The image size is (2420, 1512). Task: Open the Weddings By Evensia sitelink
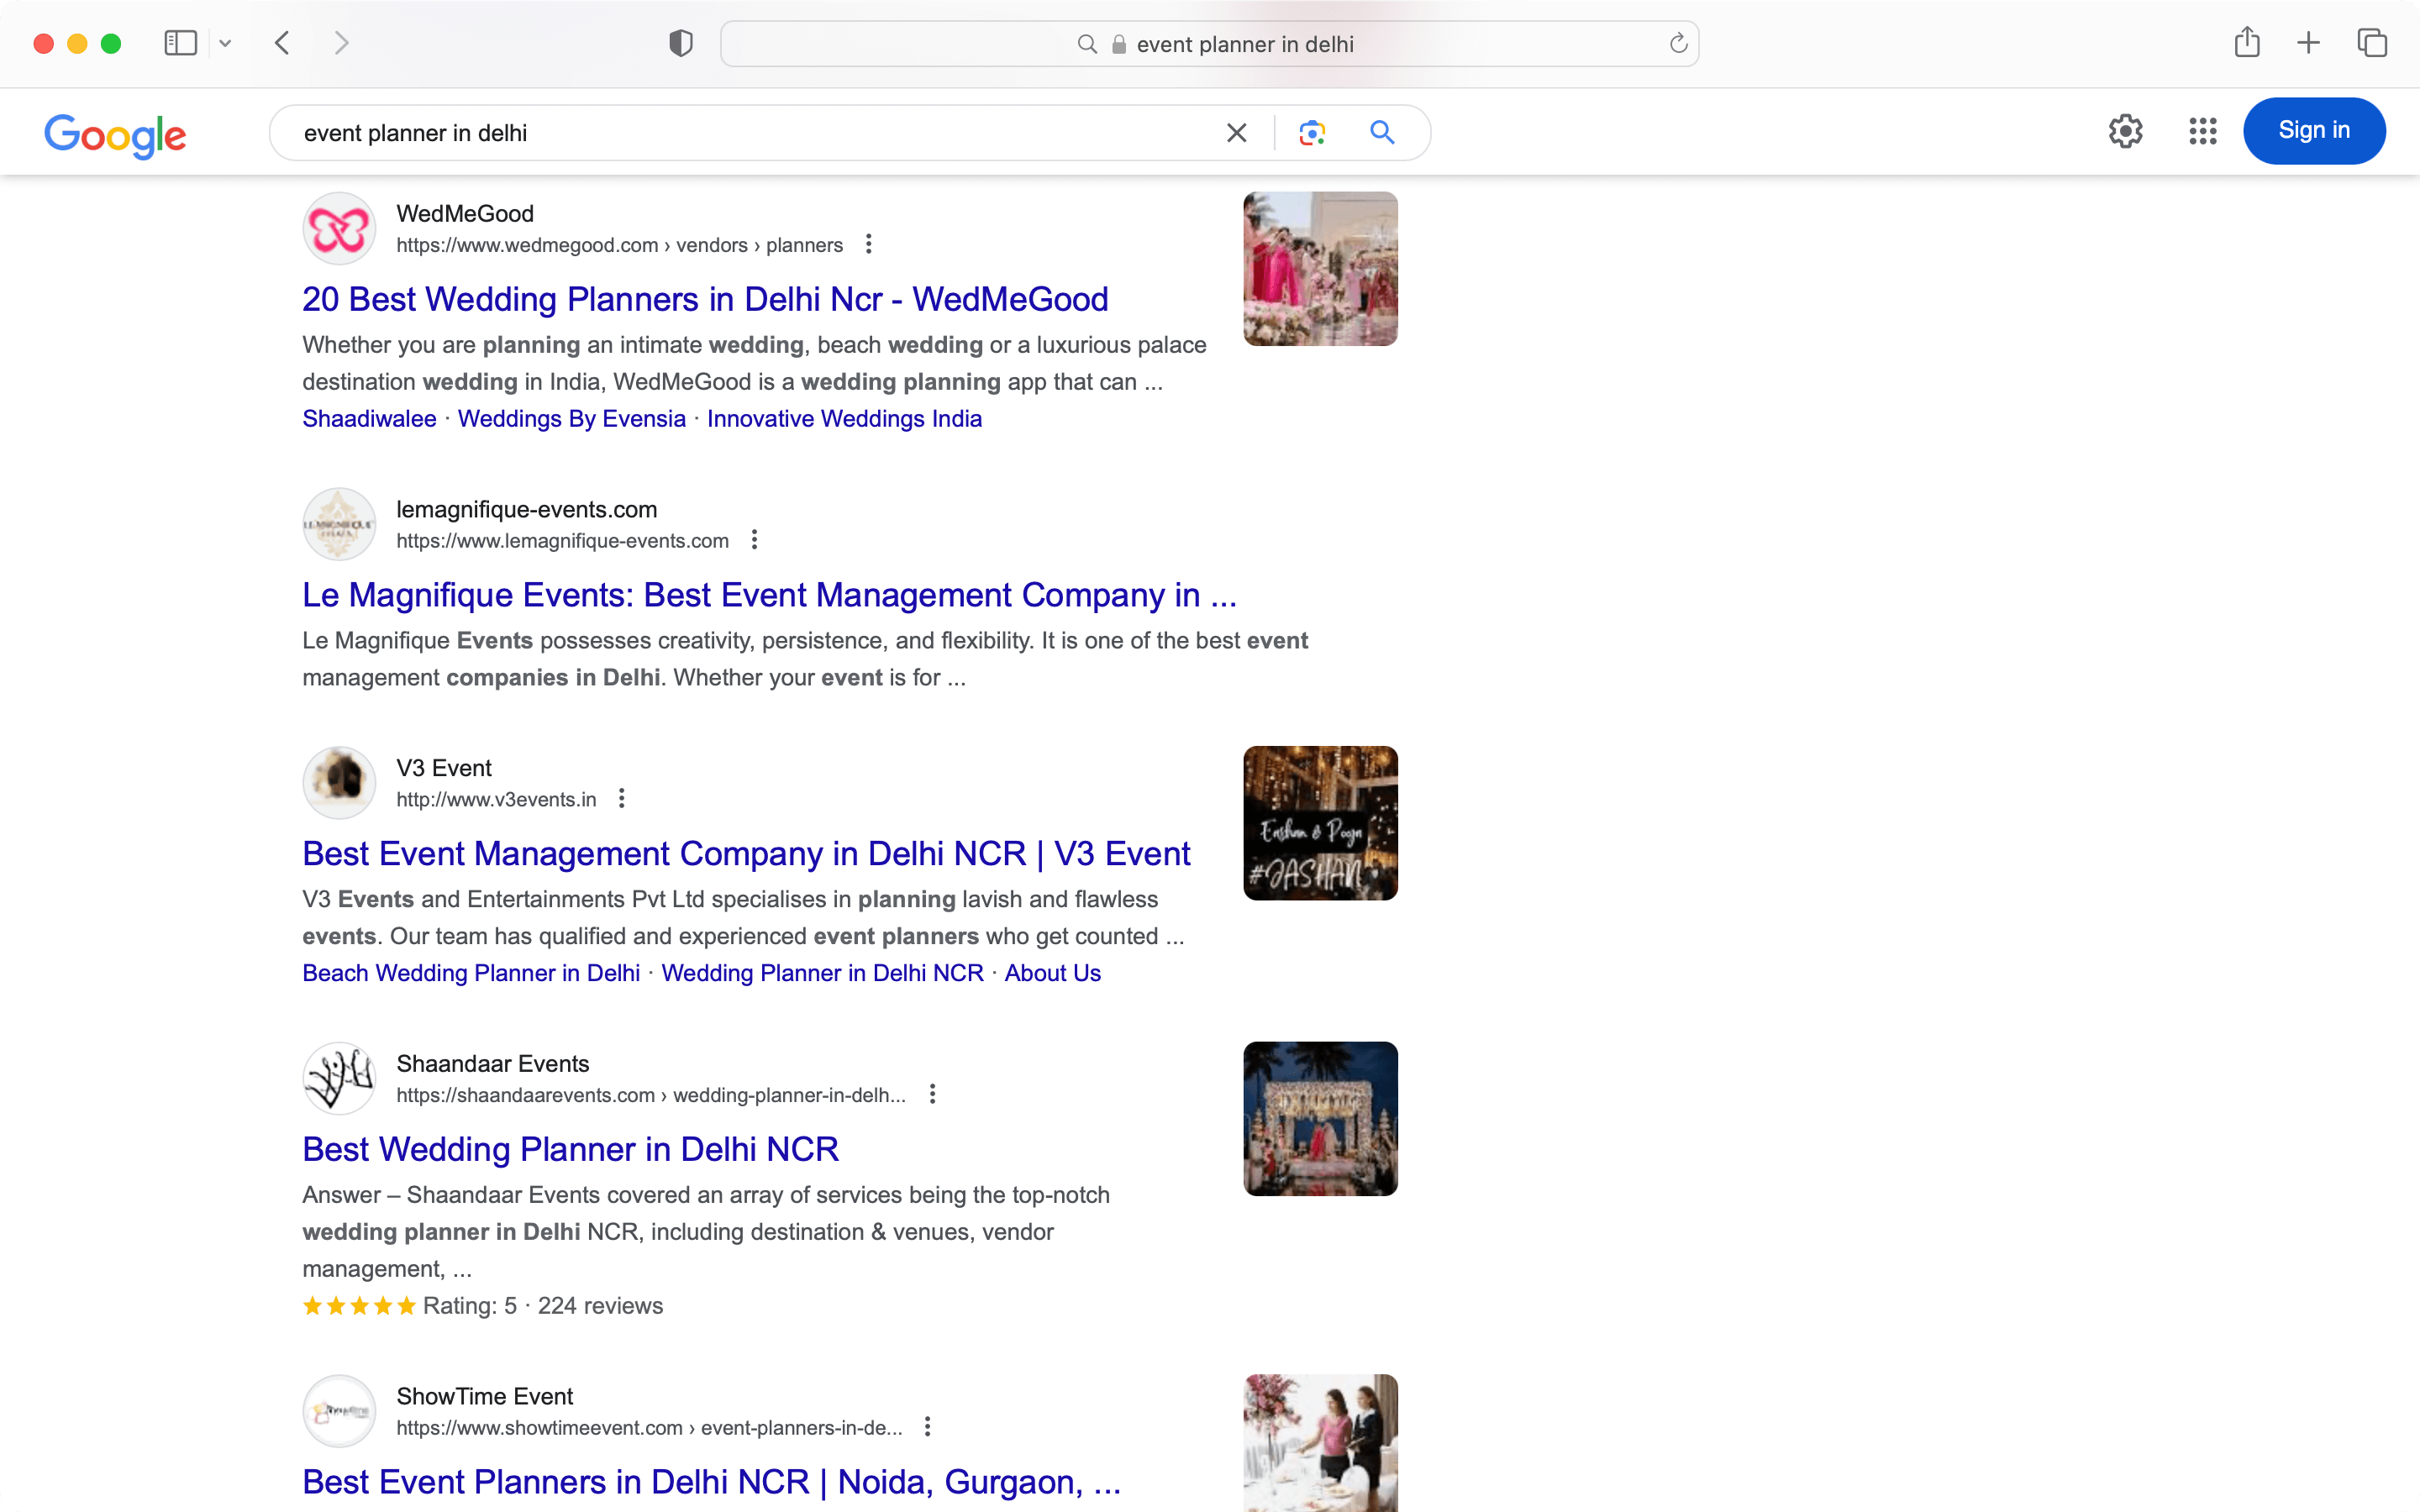(572, 419)
